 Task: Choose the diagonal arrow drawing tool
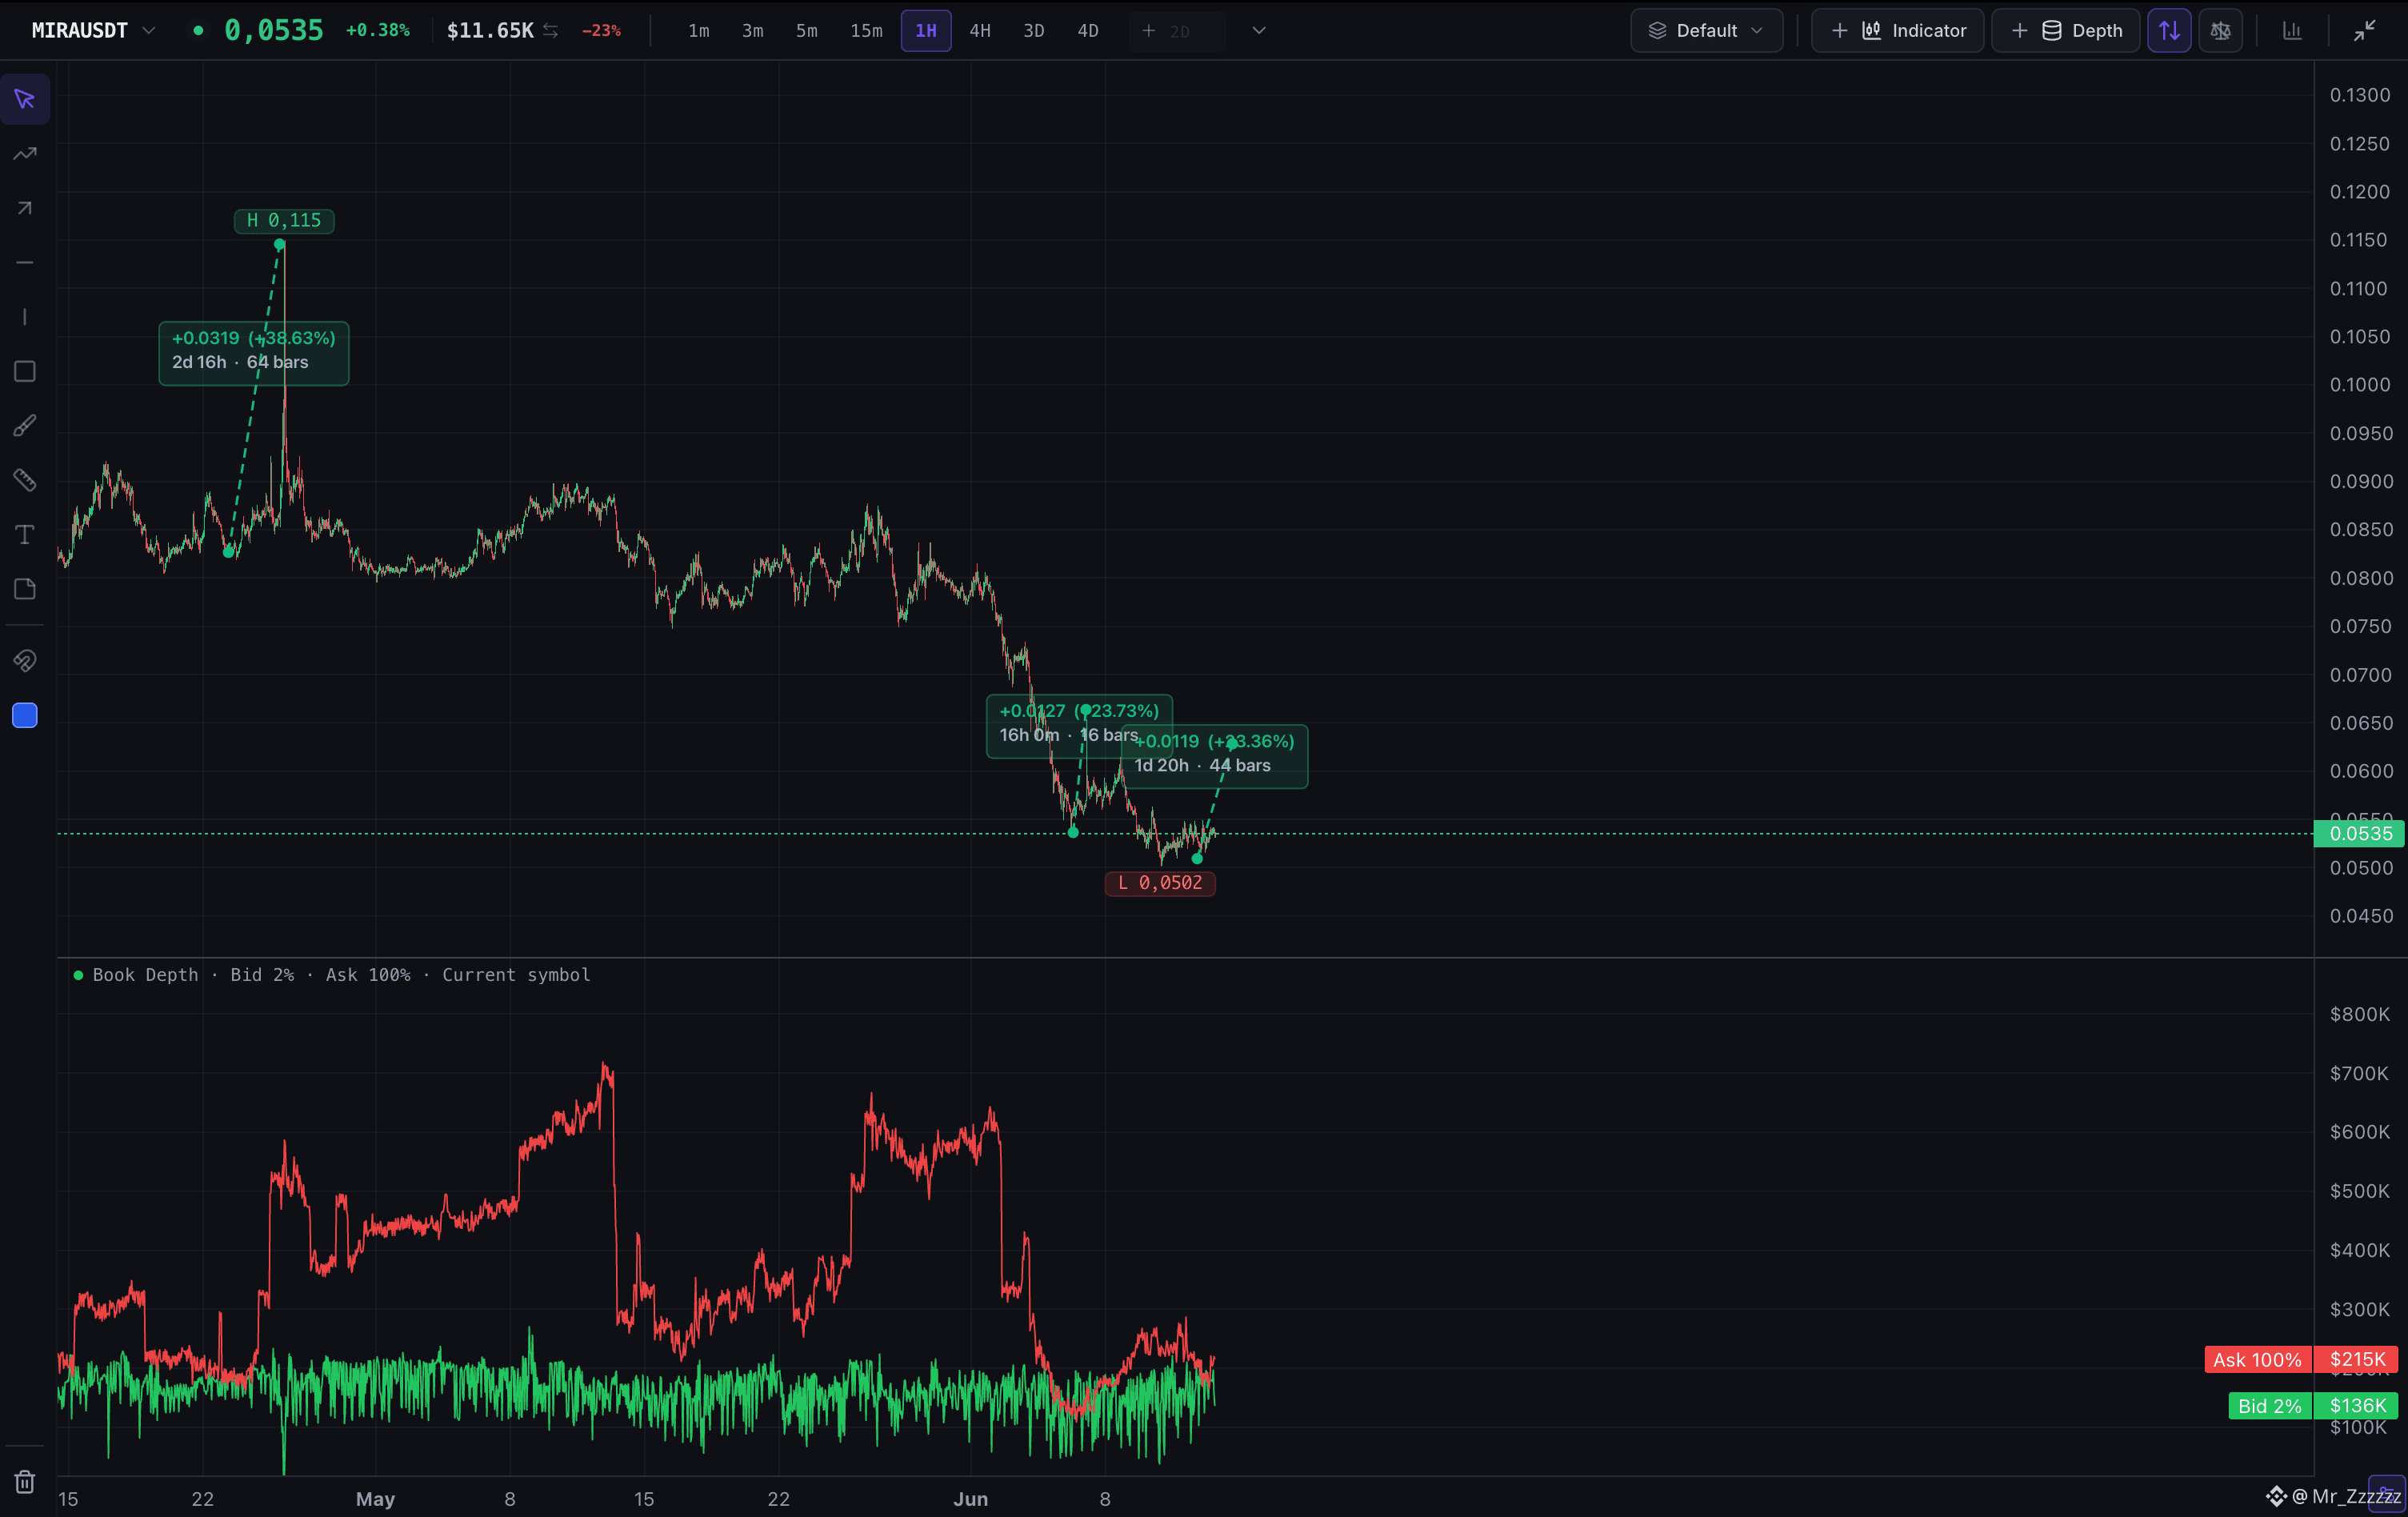(x=25, y=208)
